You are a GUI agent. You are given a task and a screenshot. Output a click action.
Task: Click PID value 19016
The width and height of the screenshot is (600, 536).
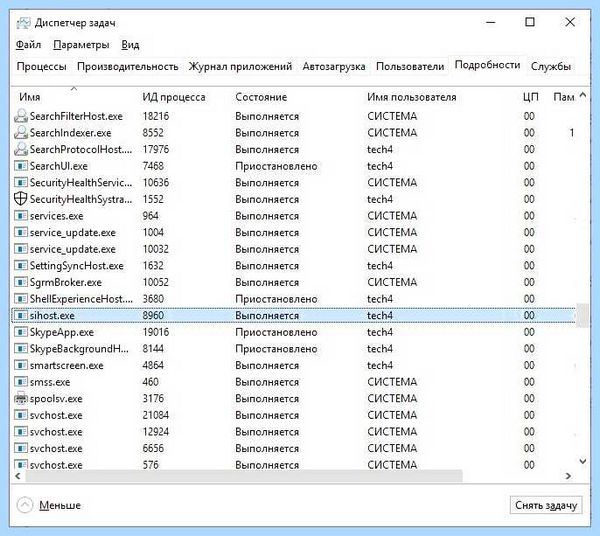pyautogui.click(x=156, y=332)
